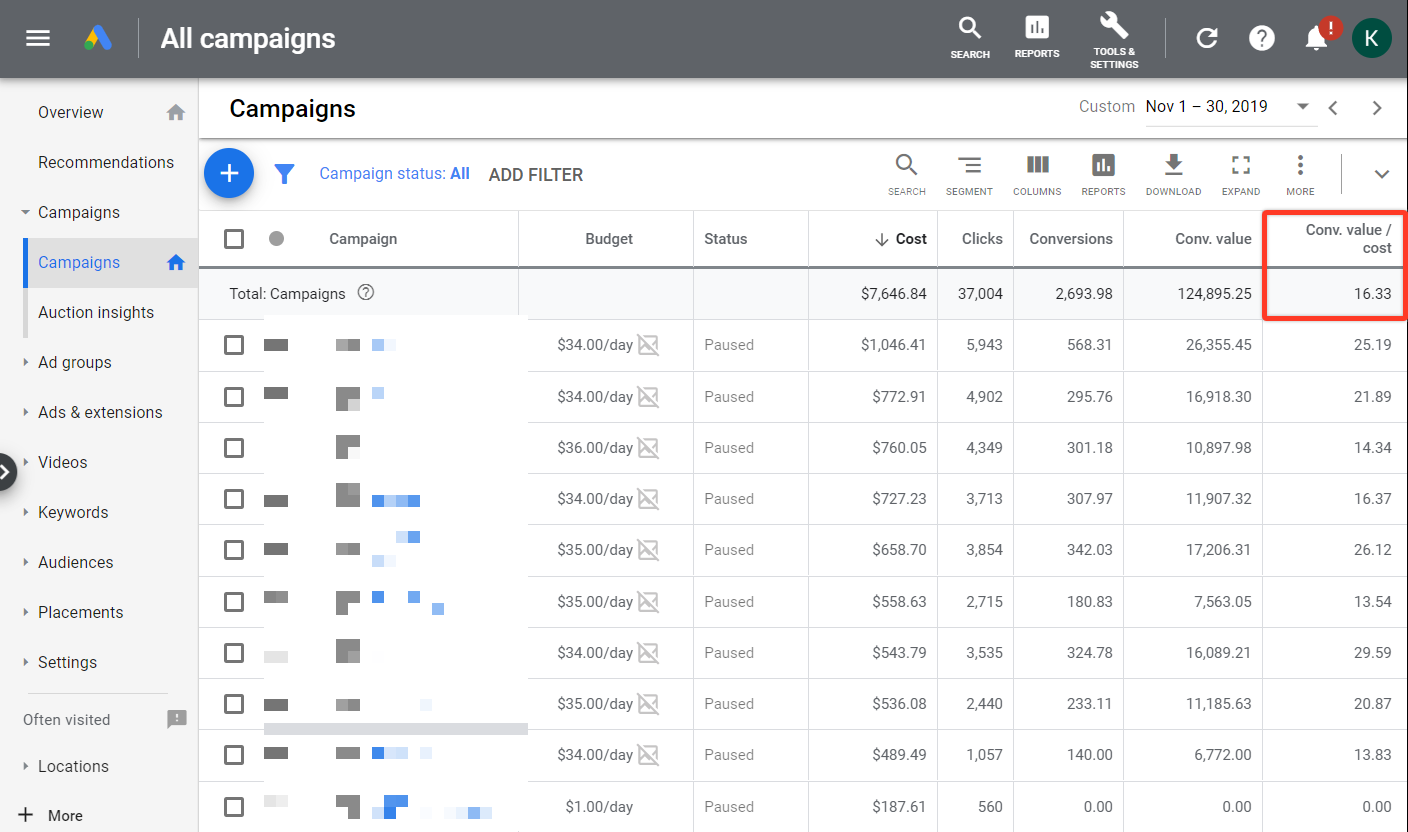This screenshot has width=1408, height=832.
Task: Check the campaign costing $558.63
Action: click(234, 602)
